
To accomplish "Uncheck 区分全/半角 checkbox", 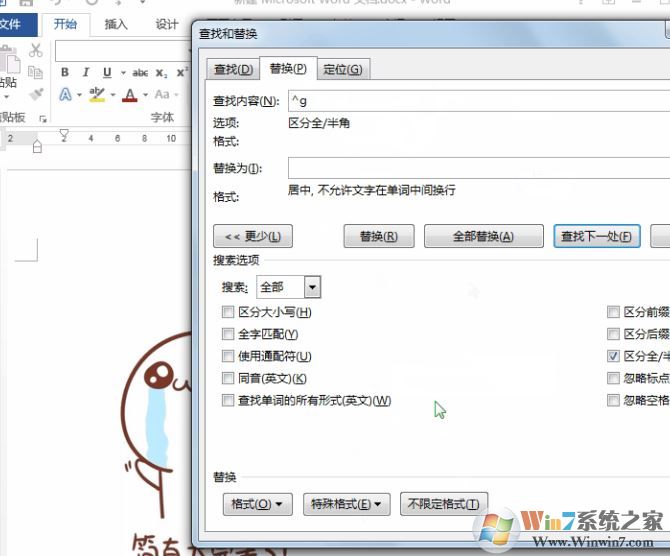I will pyautogui.click(x=613, y=356).
